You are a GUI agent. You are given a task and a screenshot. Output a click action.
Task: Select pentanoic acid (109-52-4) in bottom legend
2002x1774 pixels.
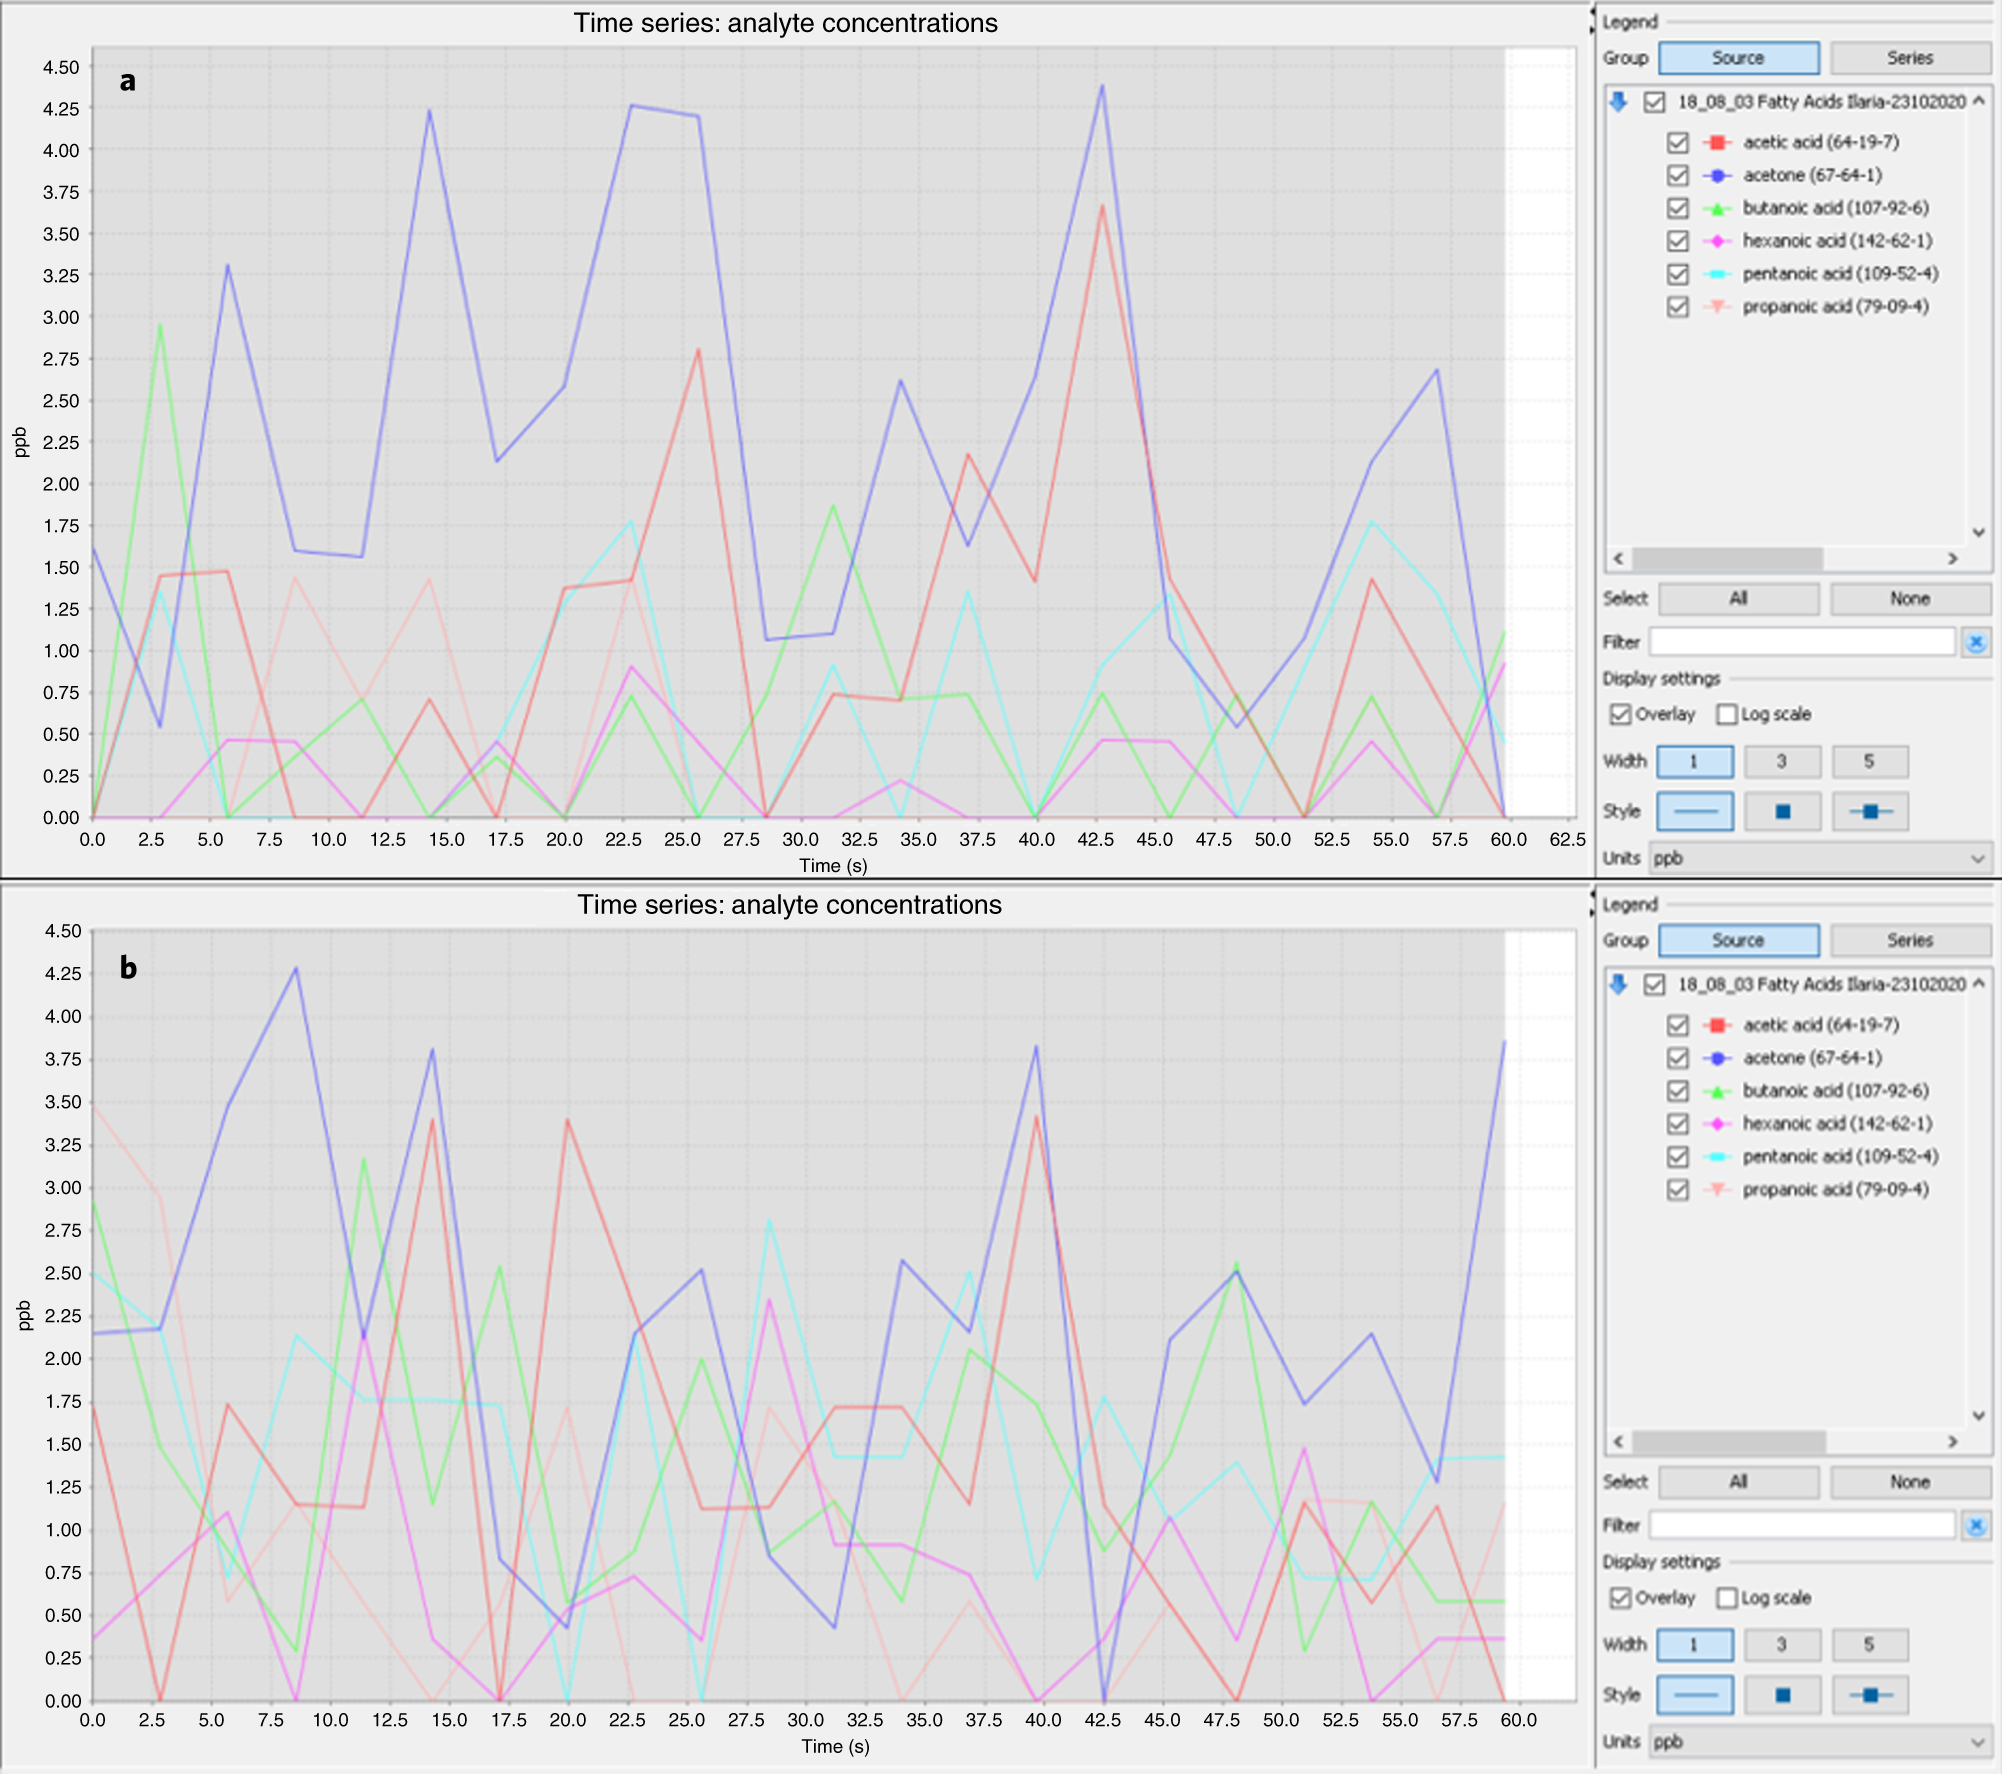[x=1840, y=1157]
